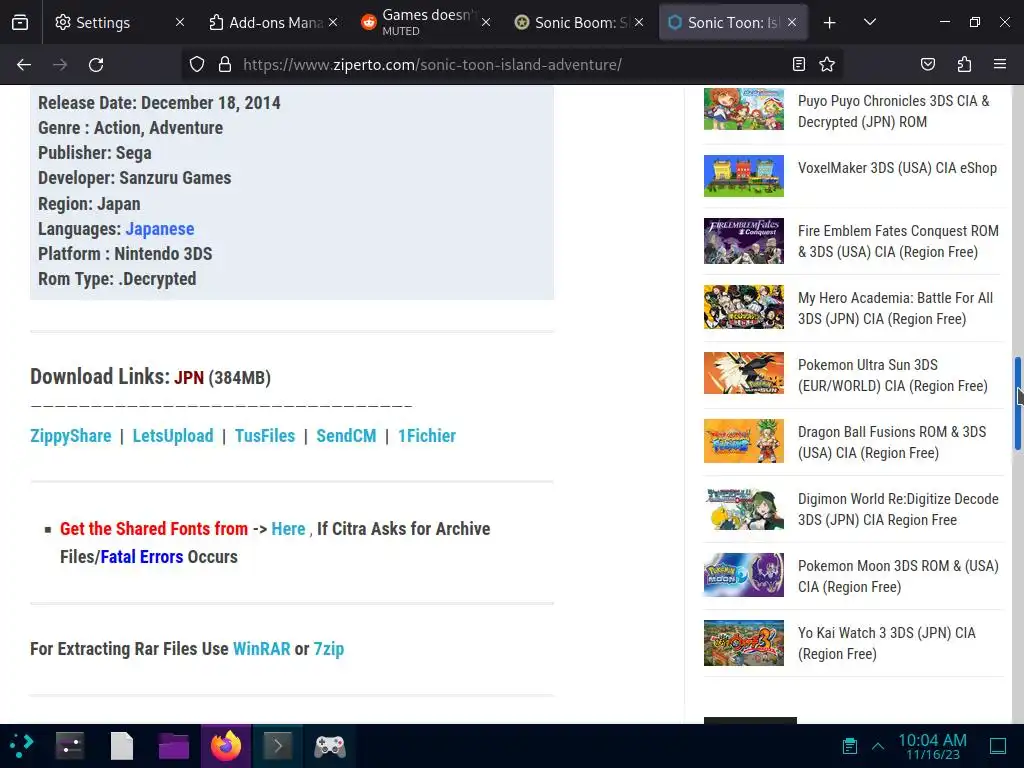Open the blank document taskbar icon
The image size is (1024, 768).
[121, 746]
